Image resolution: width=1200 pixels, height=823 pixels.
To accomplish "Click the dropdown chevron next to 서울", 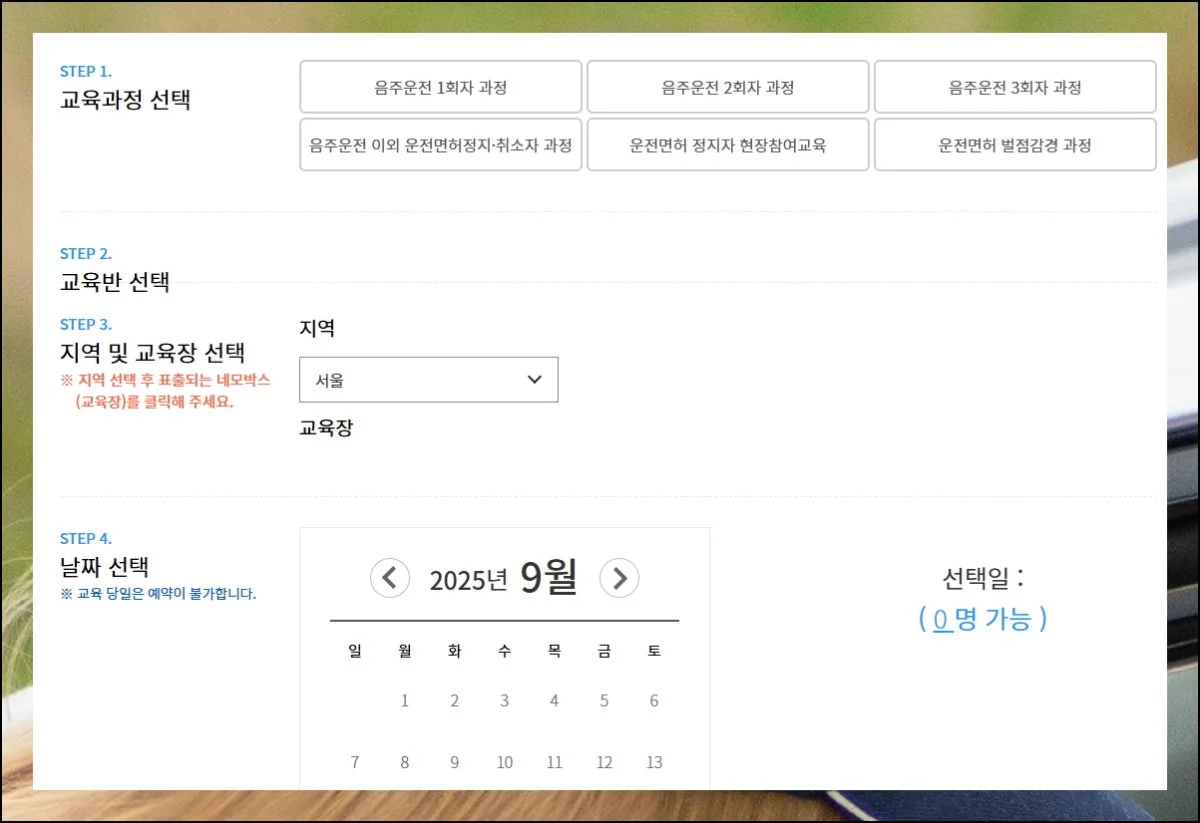I will click(x=532, y=379).
